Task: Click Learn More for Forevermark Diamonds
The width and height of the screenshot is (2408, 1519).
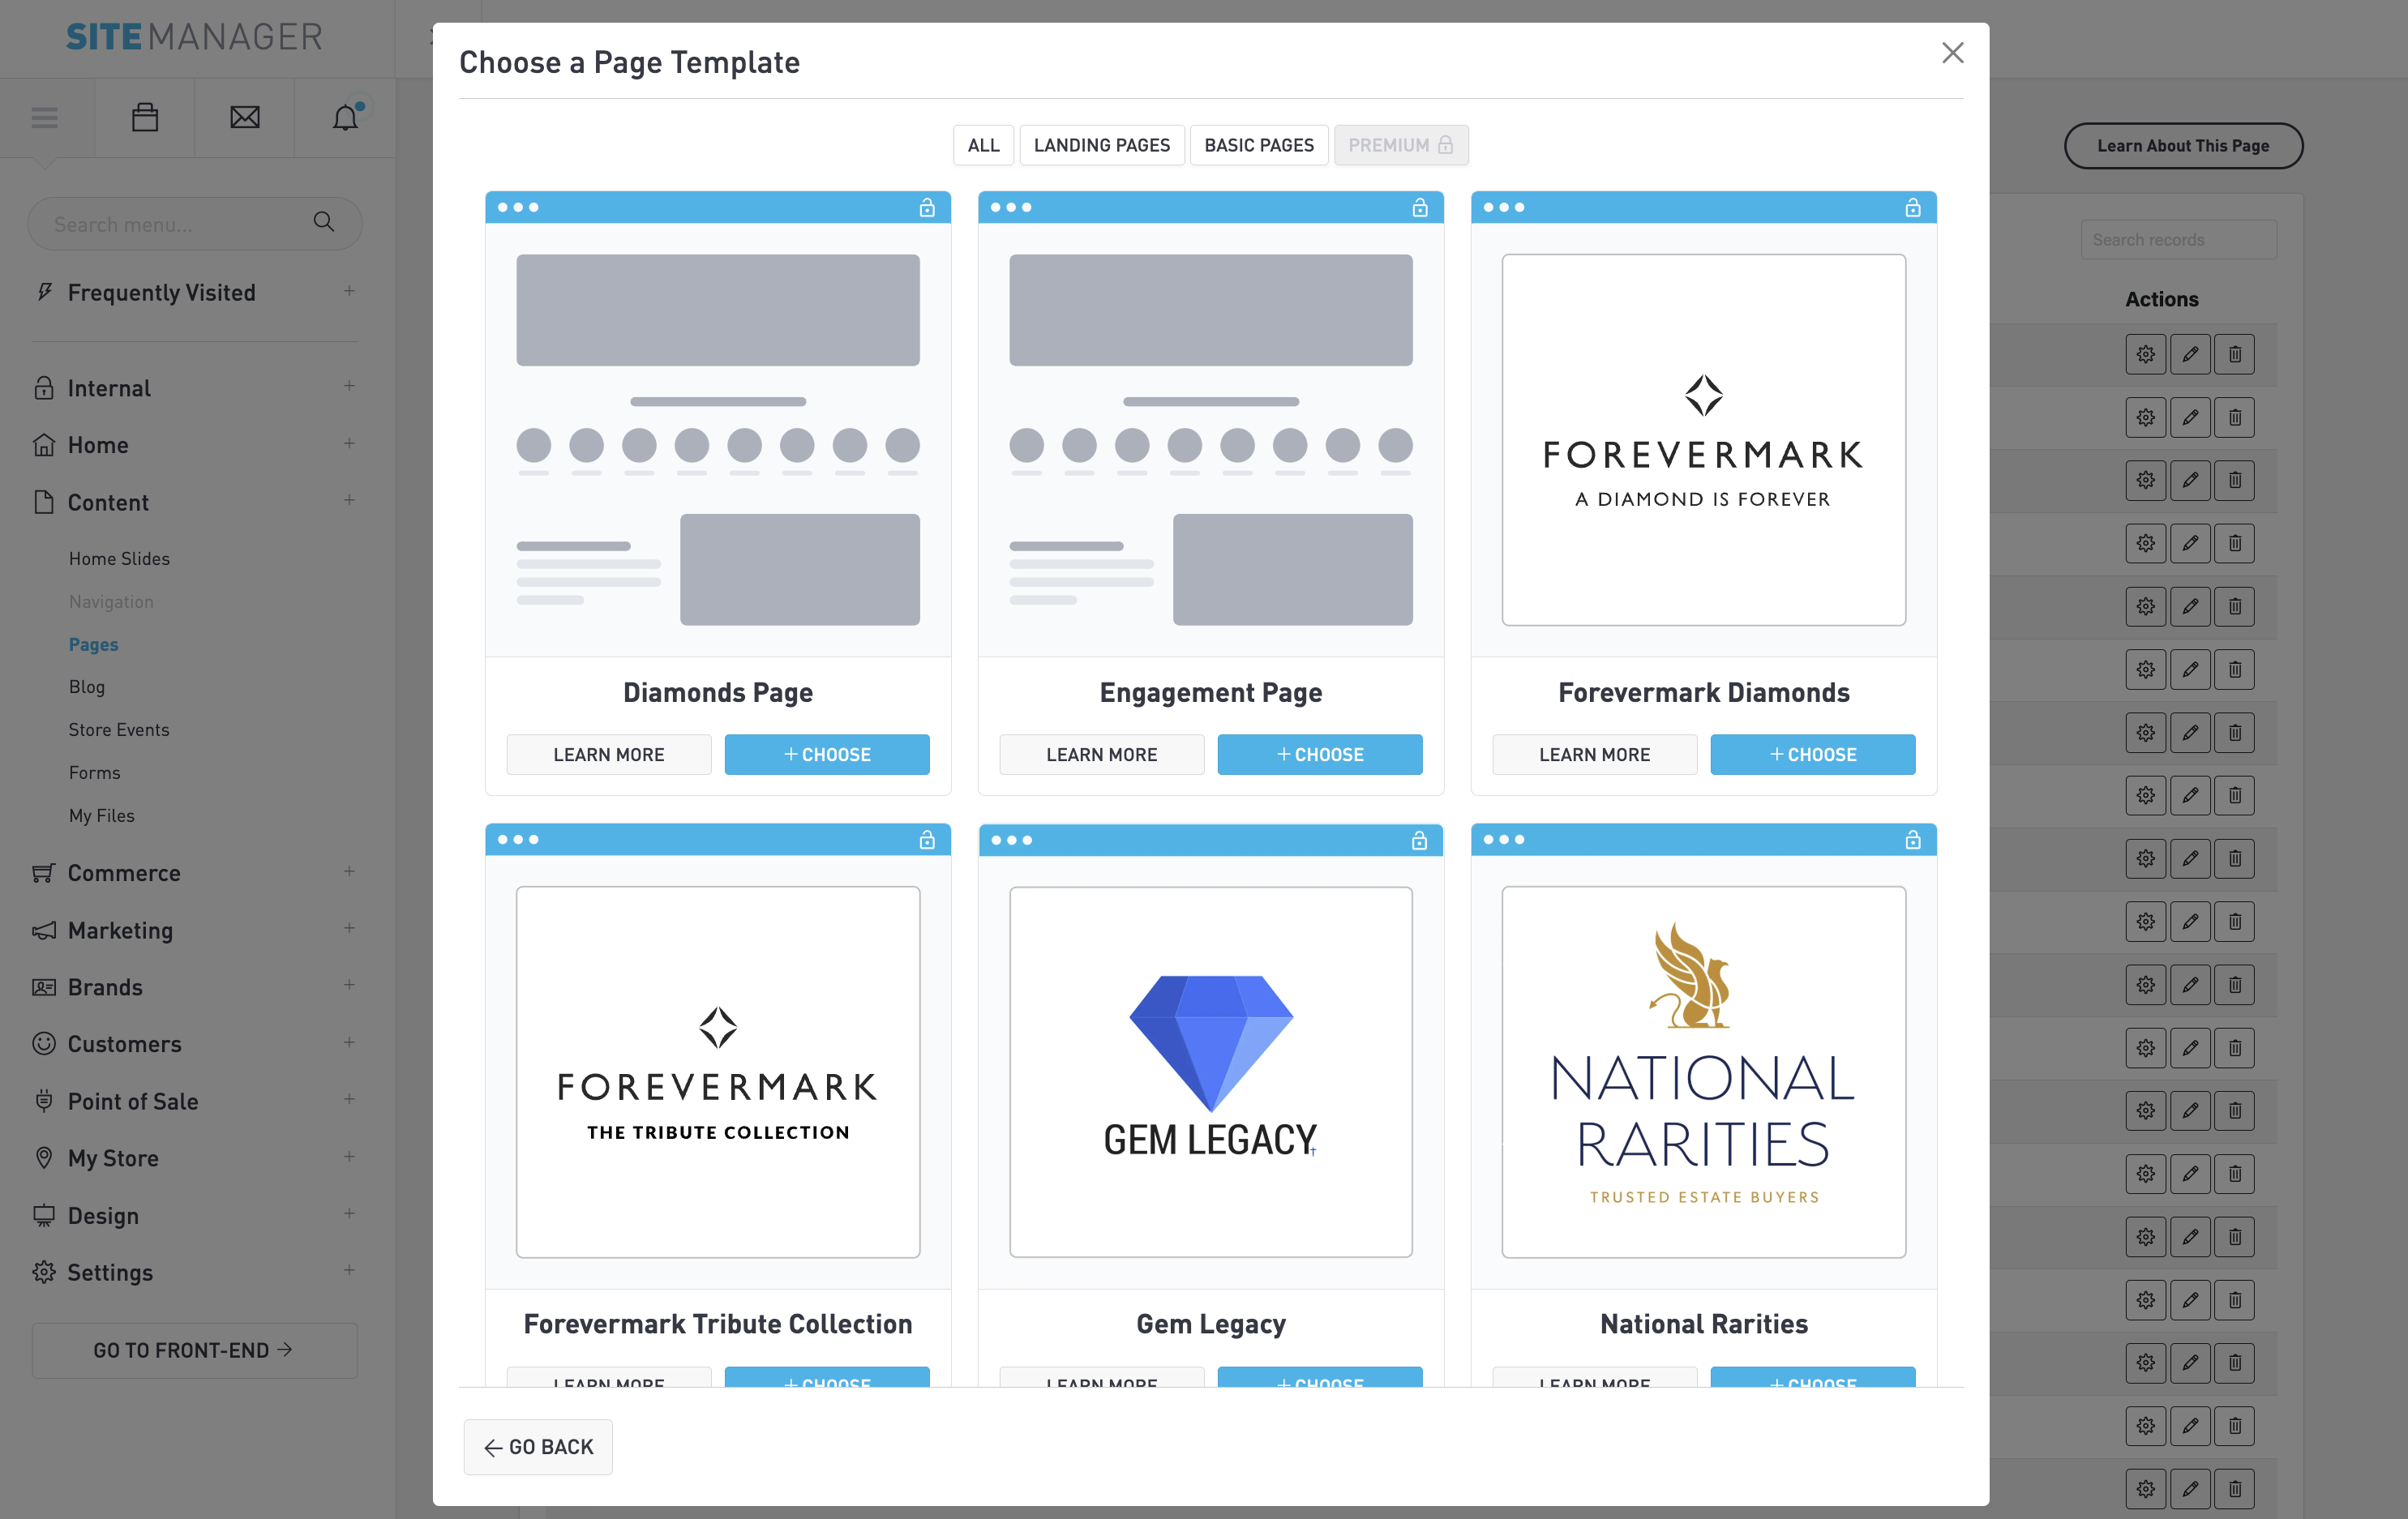Action: point(1594,754)
